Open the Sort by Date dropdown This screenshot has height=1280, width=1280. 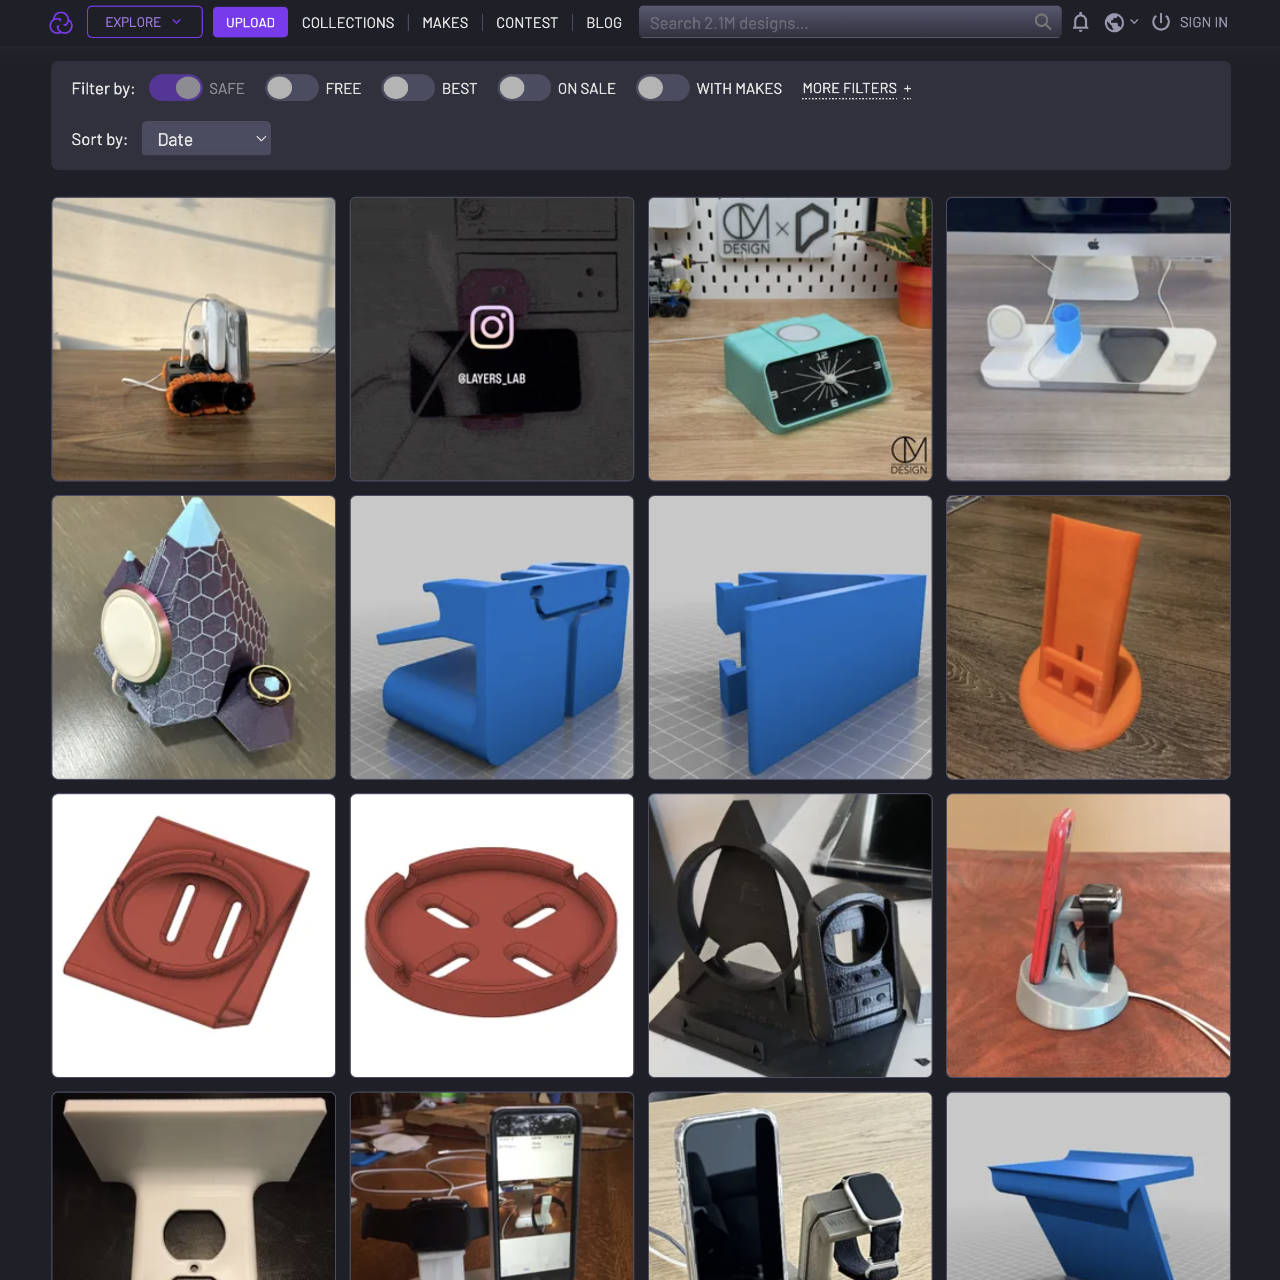(x=206, y=139)
